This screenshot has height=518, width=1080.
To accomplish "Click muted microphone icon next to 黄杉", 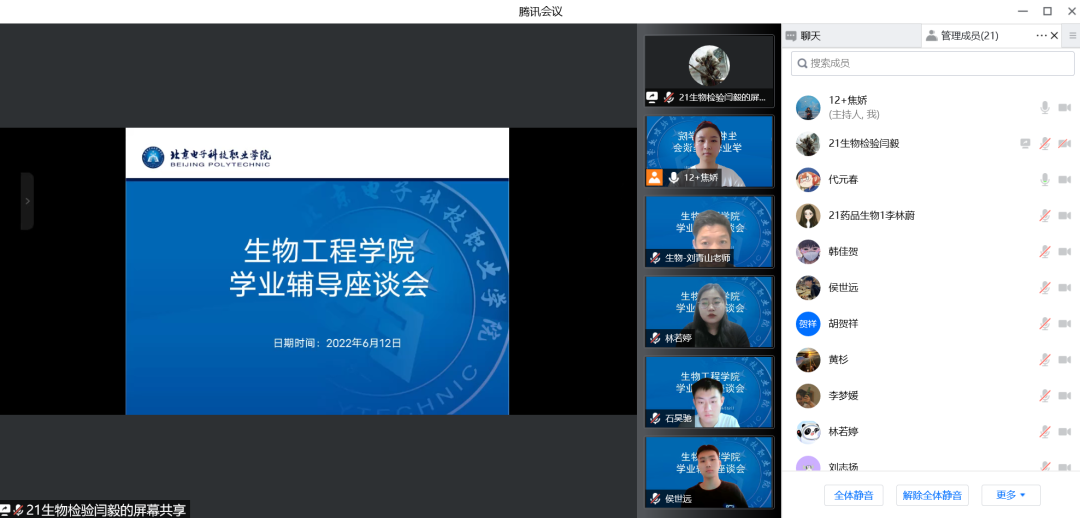I will [x=1045, y=359].
